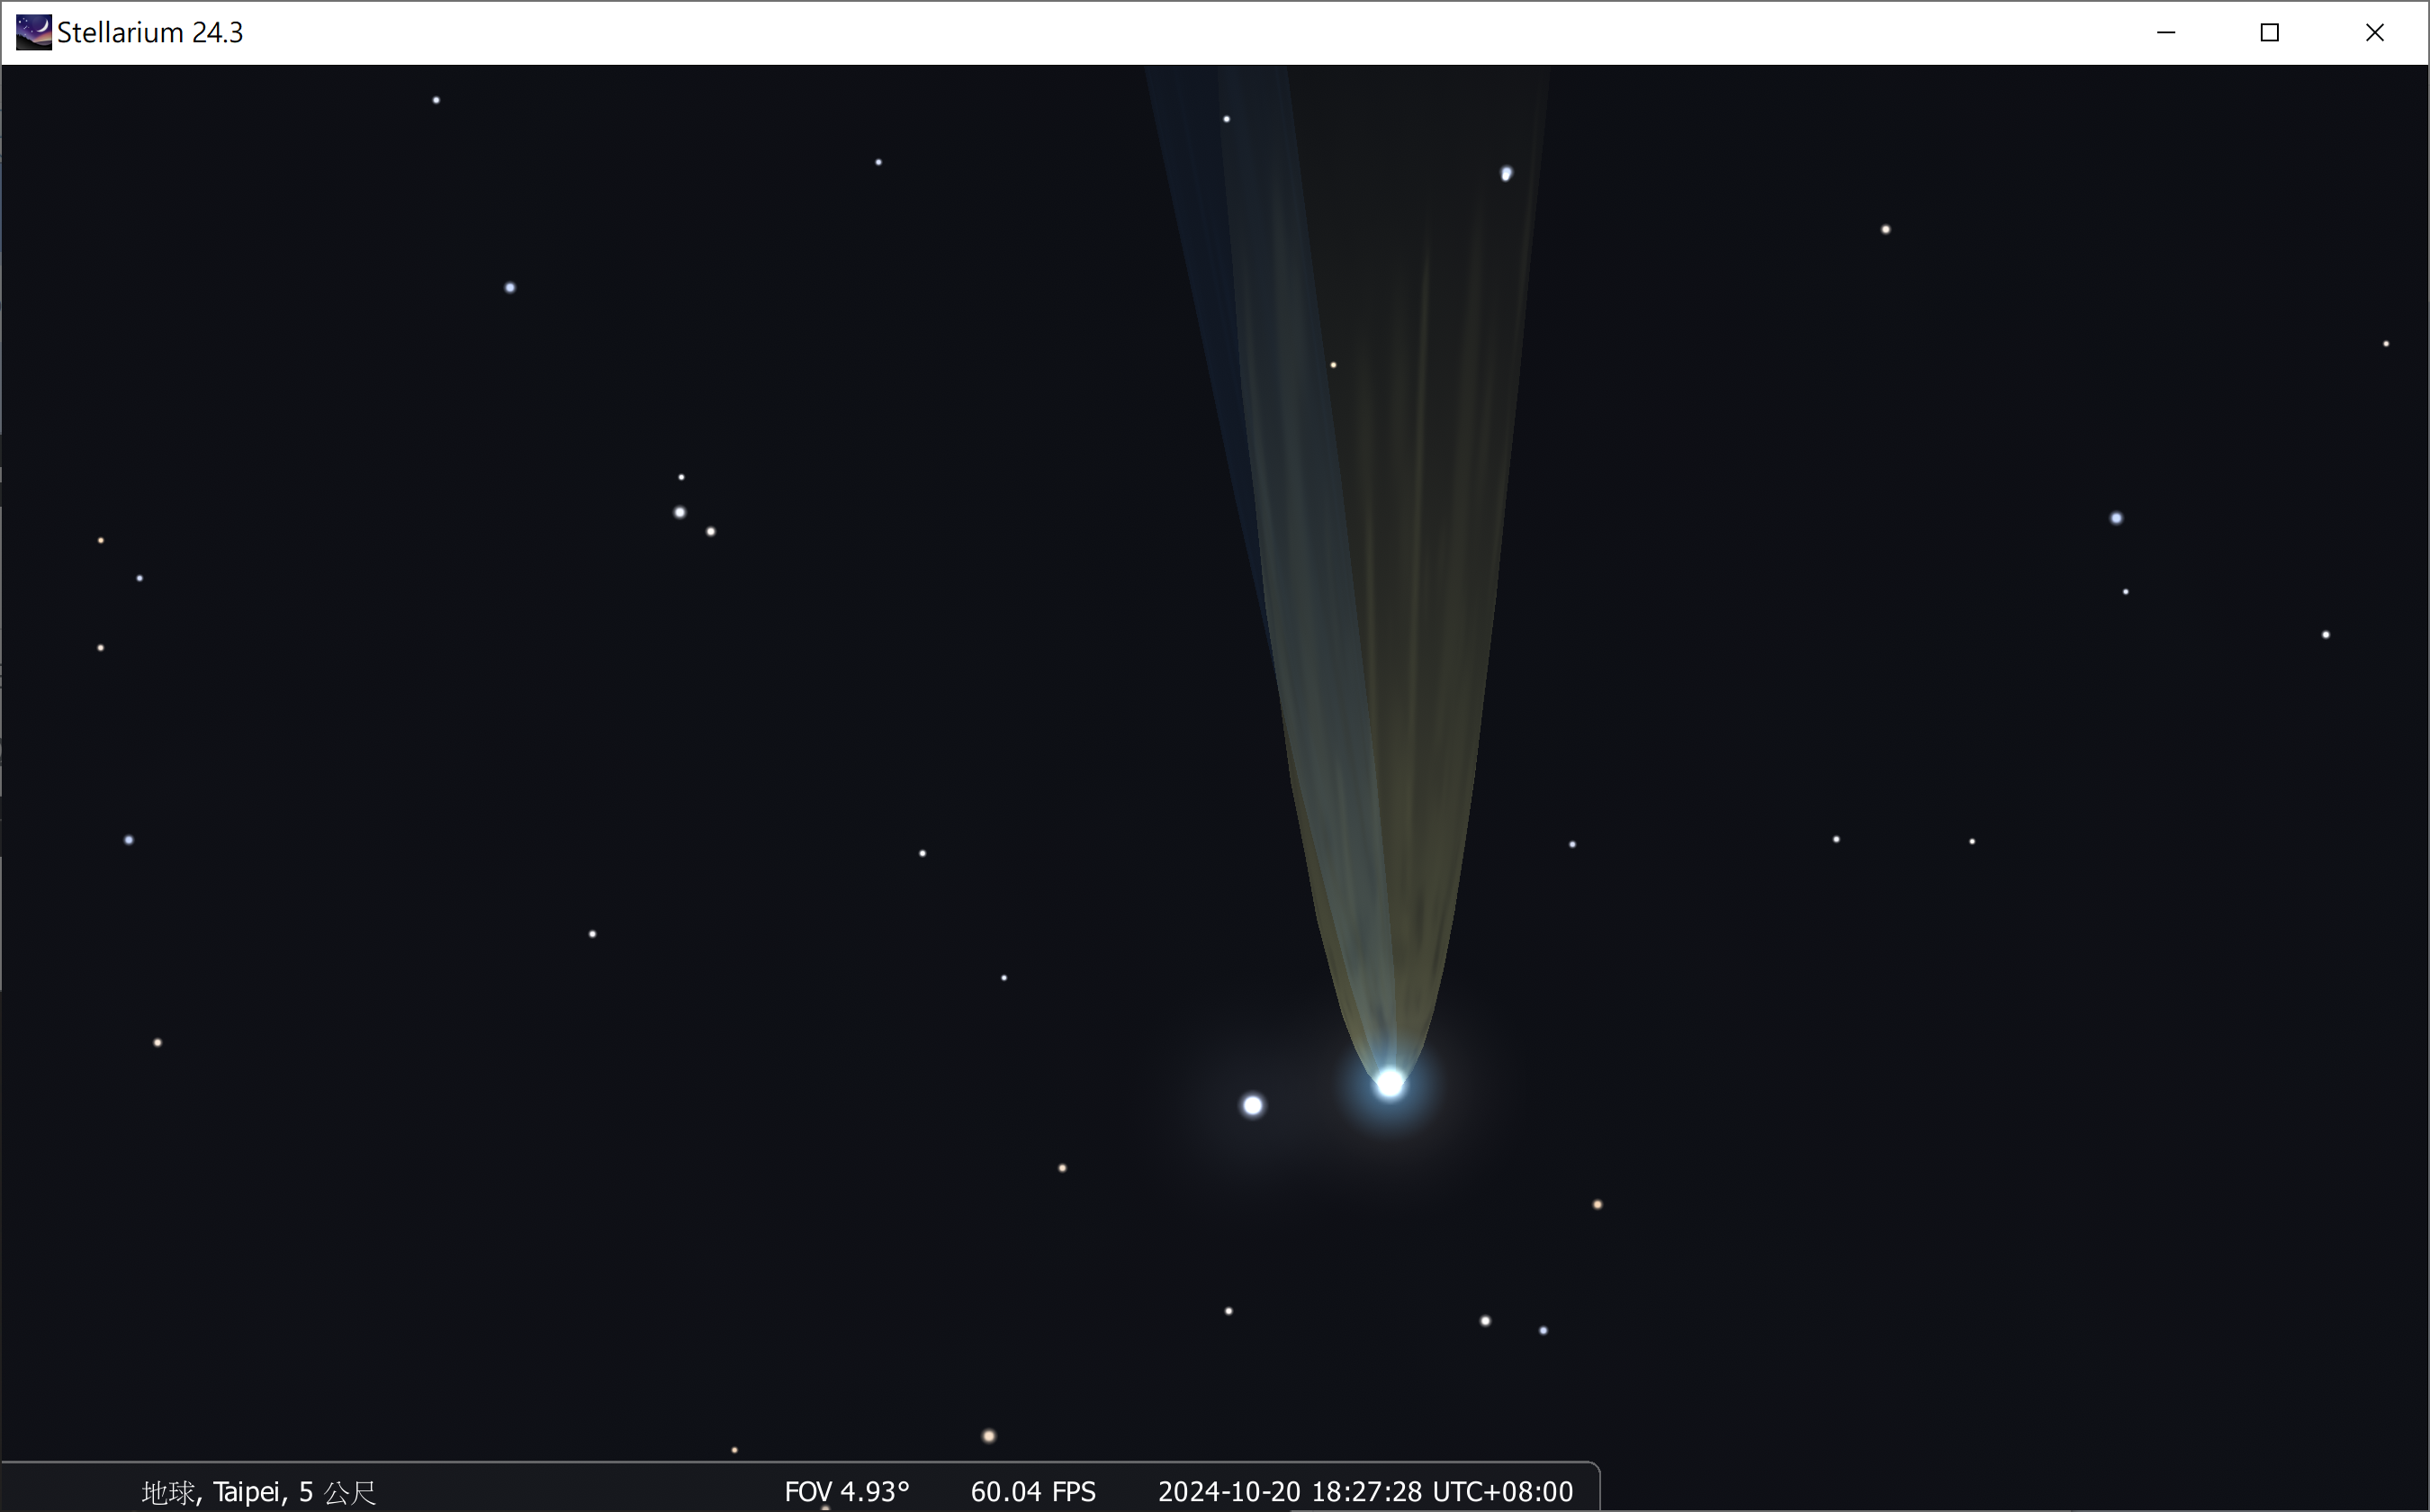Click the 'FOV 4.93°' status entry
Viewport: 2430px width, 1512px height.
(x=847, y=1492)
